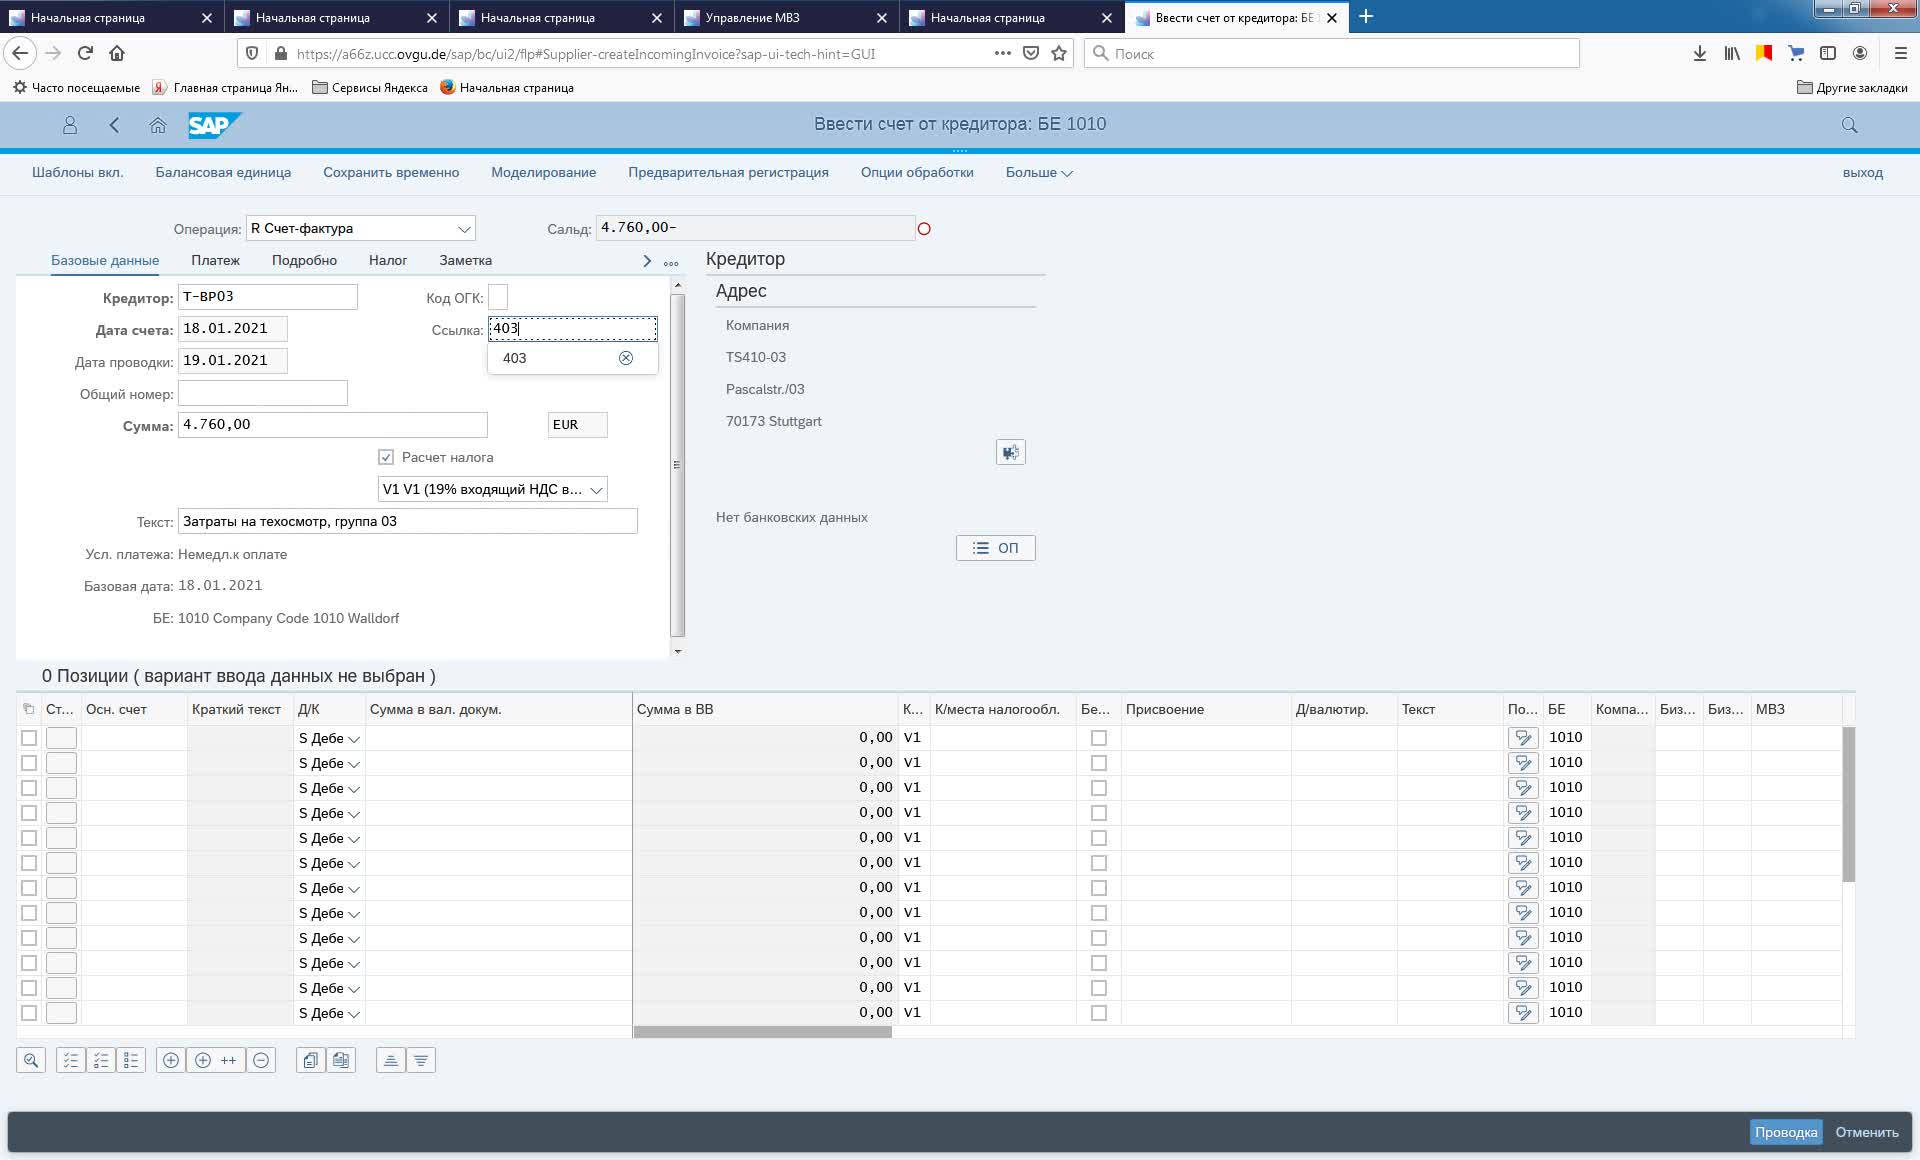Click the positions table horizontal scrollbar
Image resolution: width=1920 pixels, height=1160 pixels.
pyautogui.click(x=762, y=1032)
